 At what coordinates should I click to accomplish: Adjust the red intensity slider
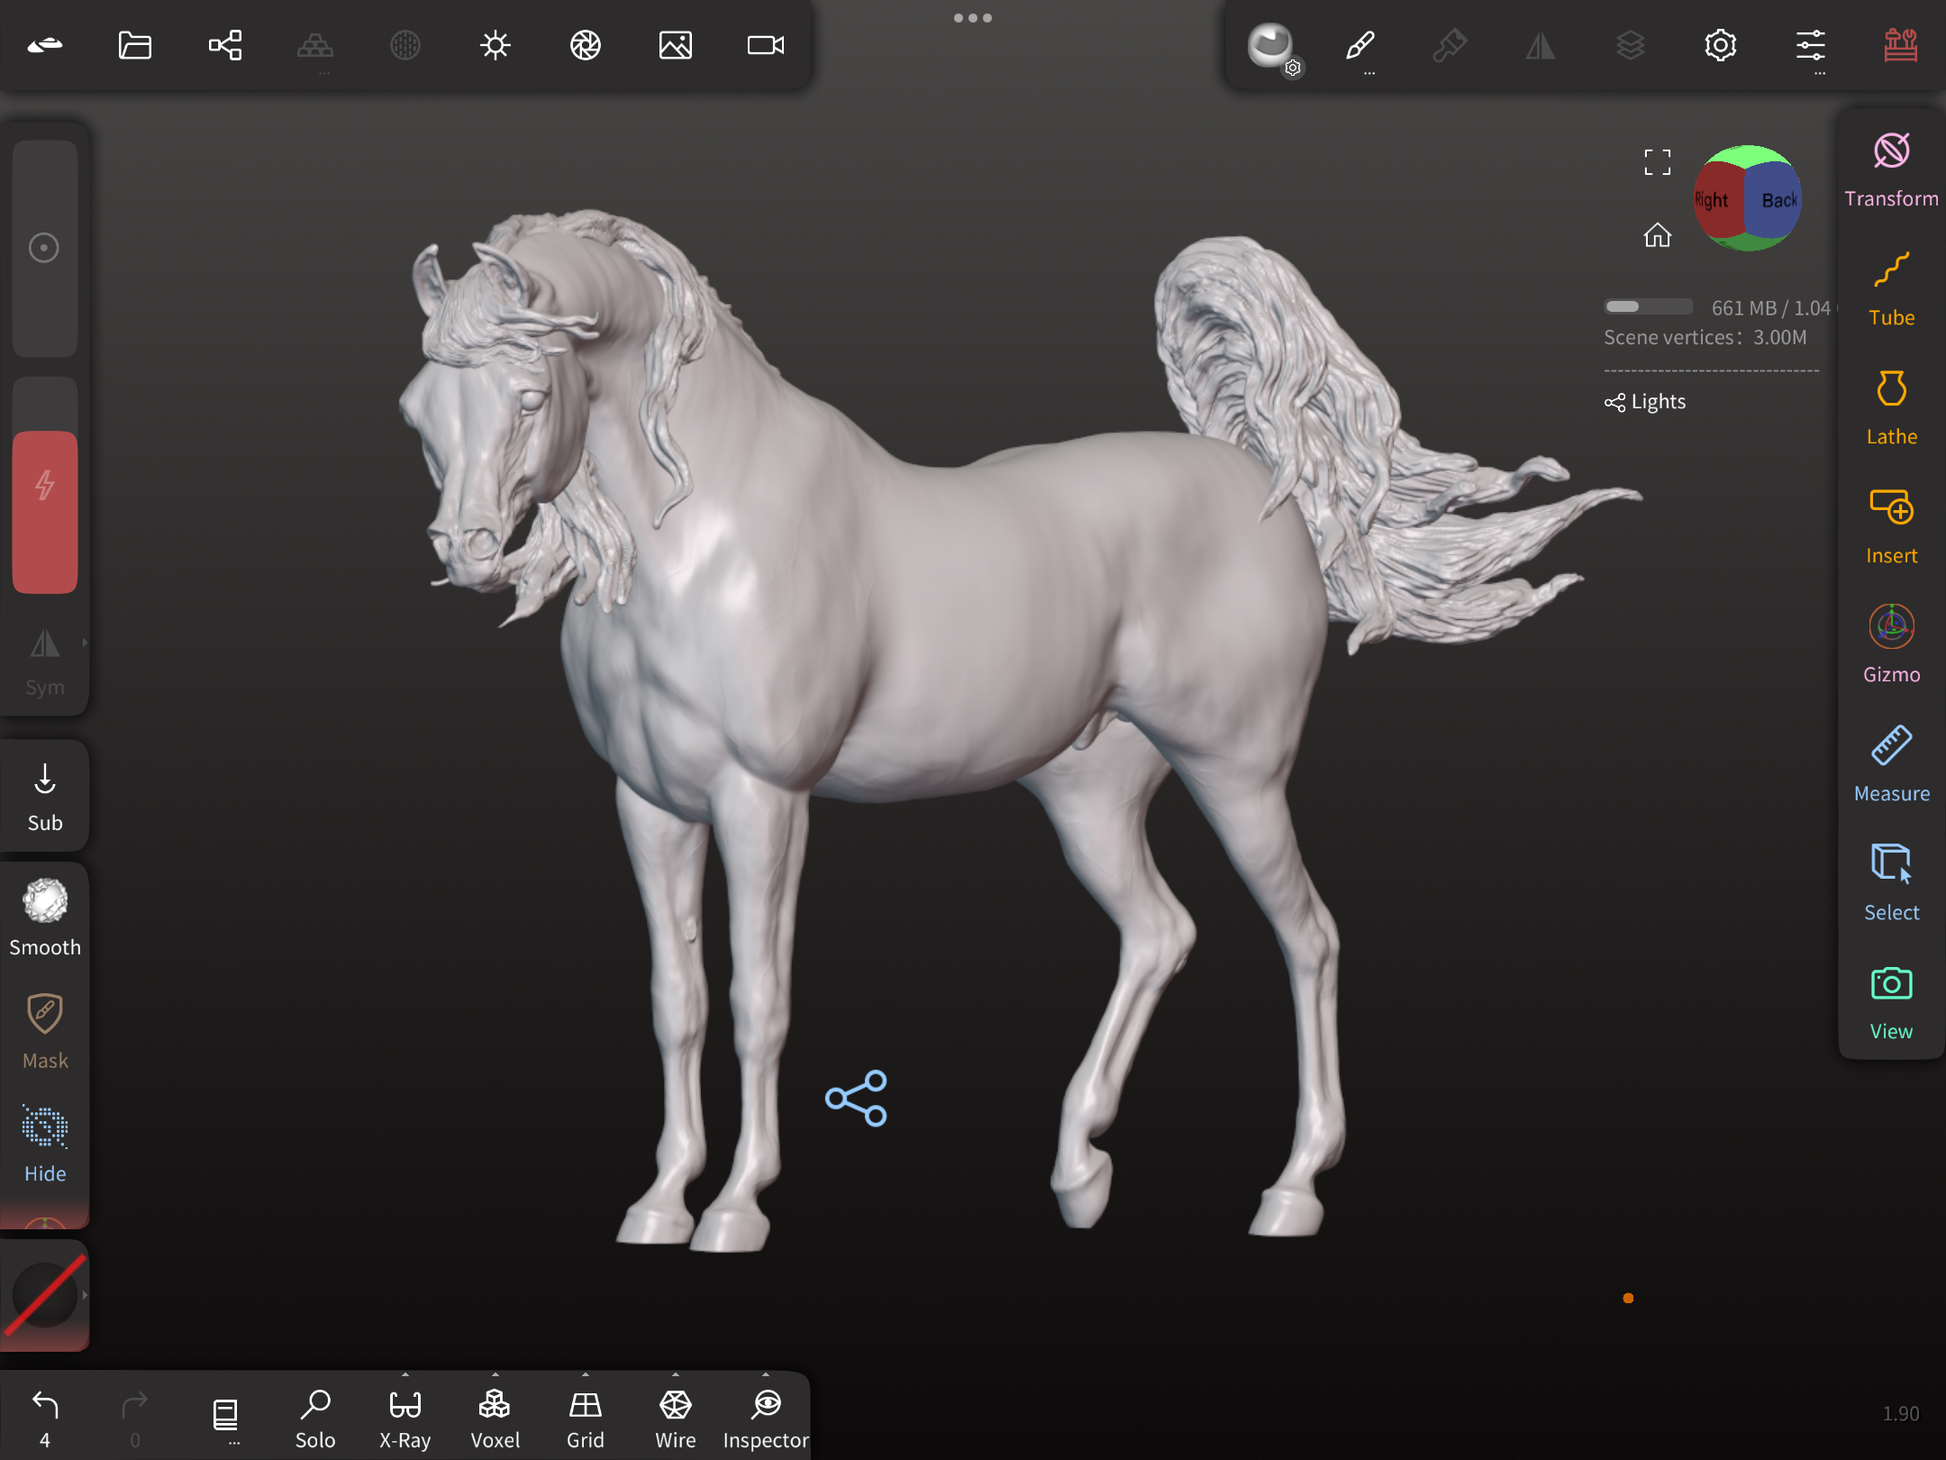click(45, 511)
